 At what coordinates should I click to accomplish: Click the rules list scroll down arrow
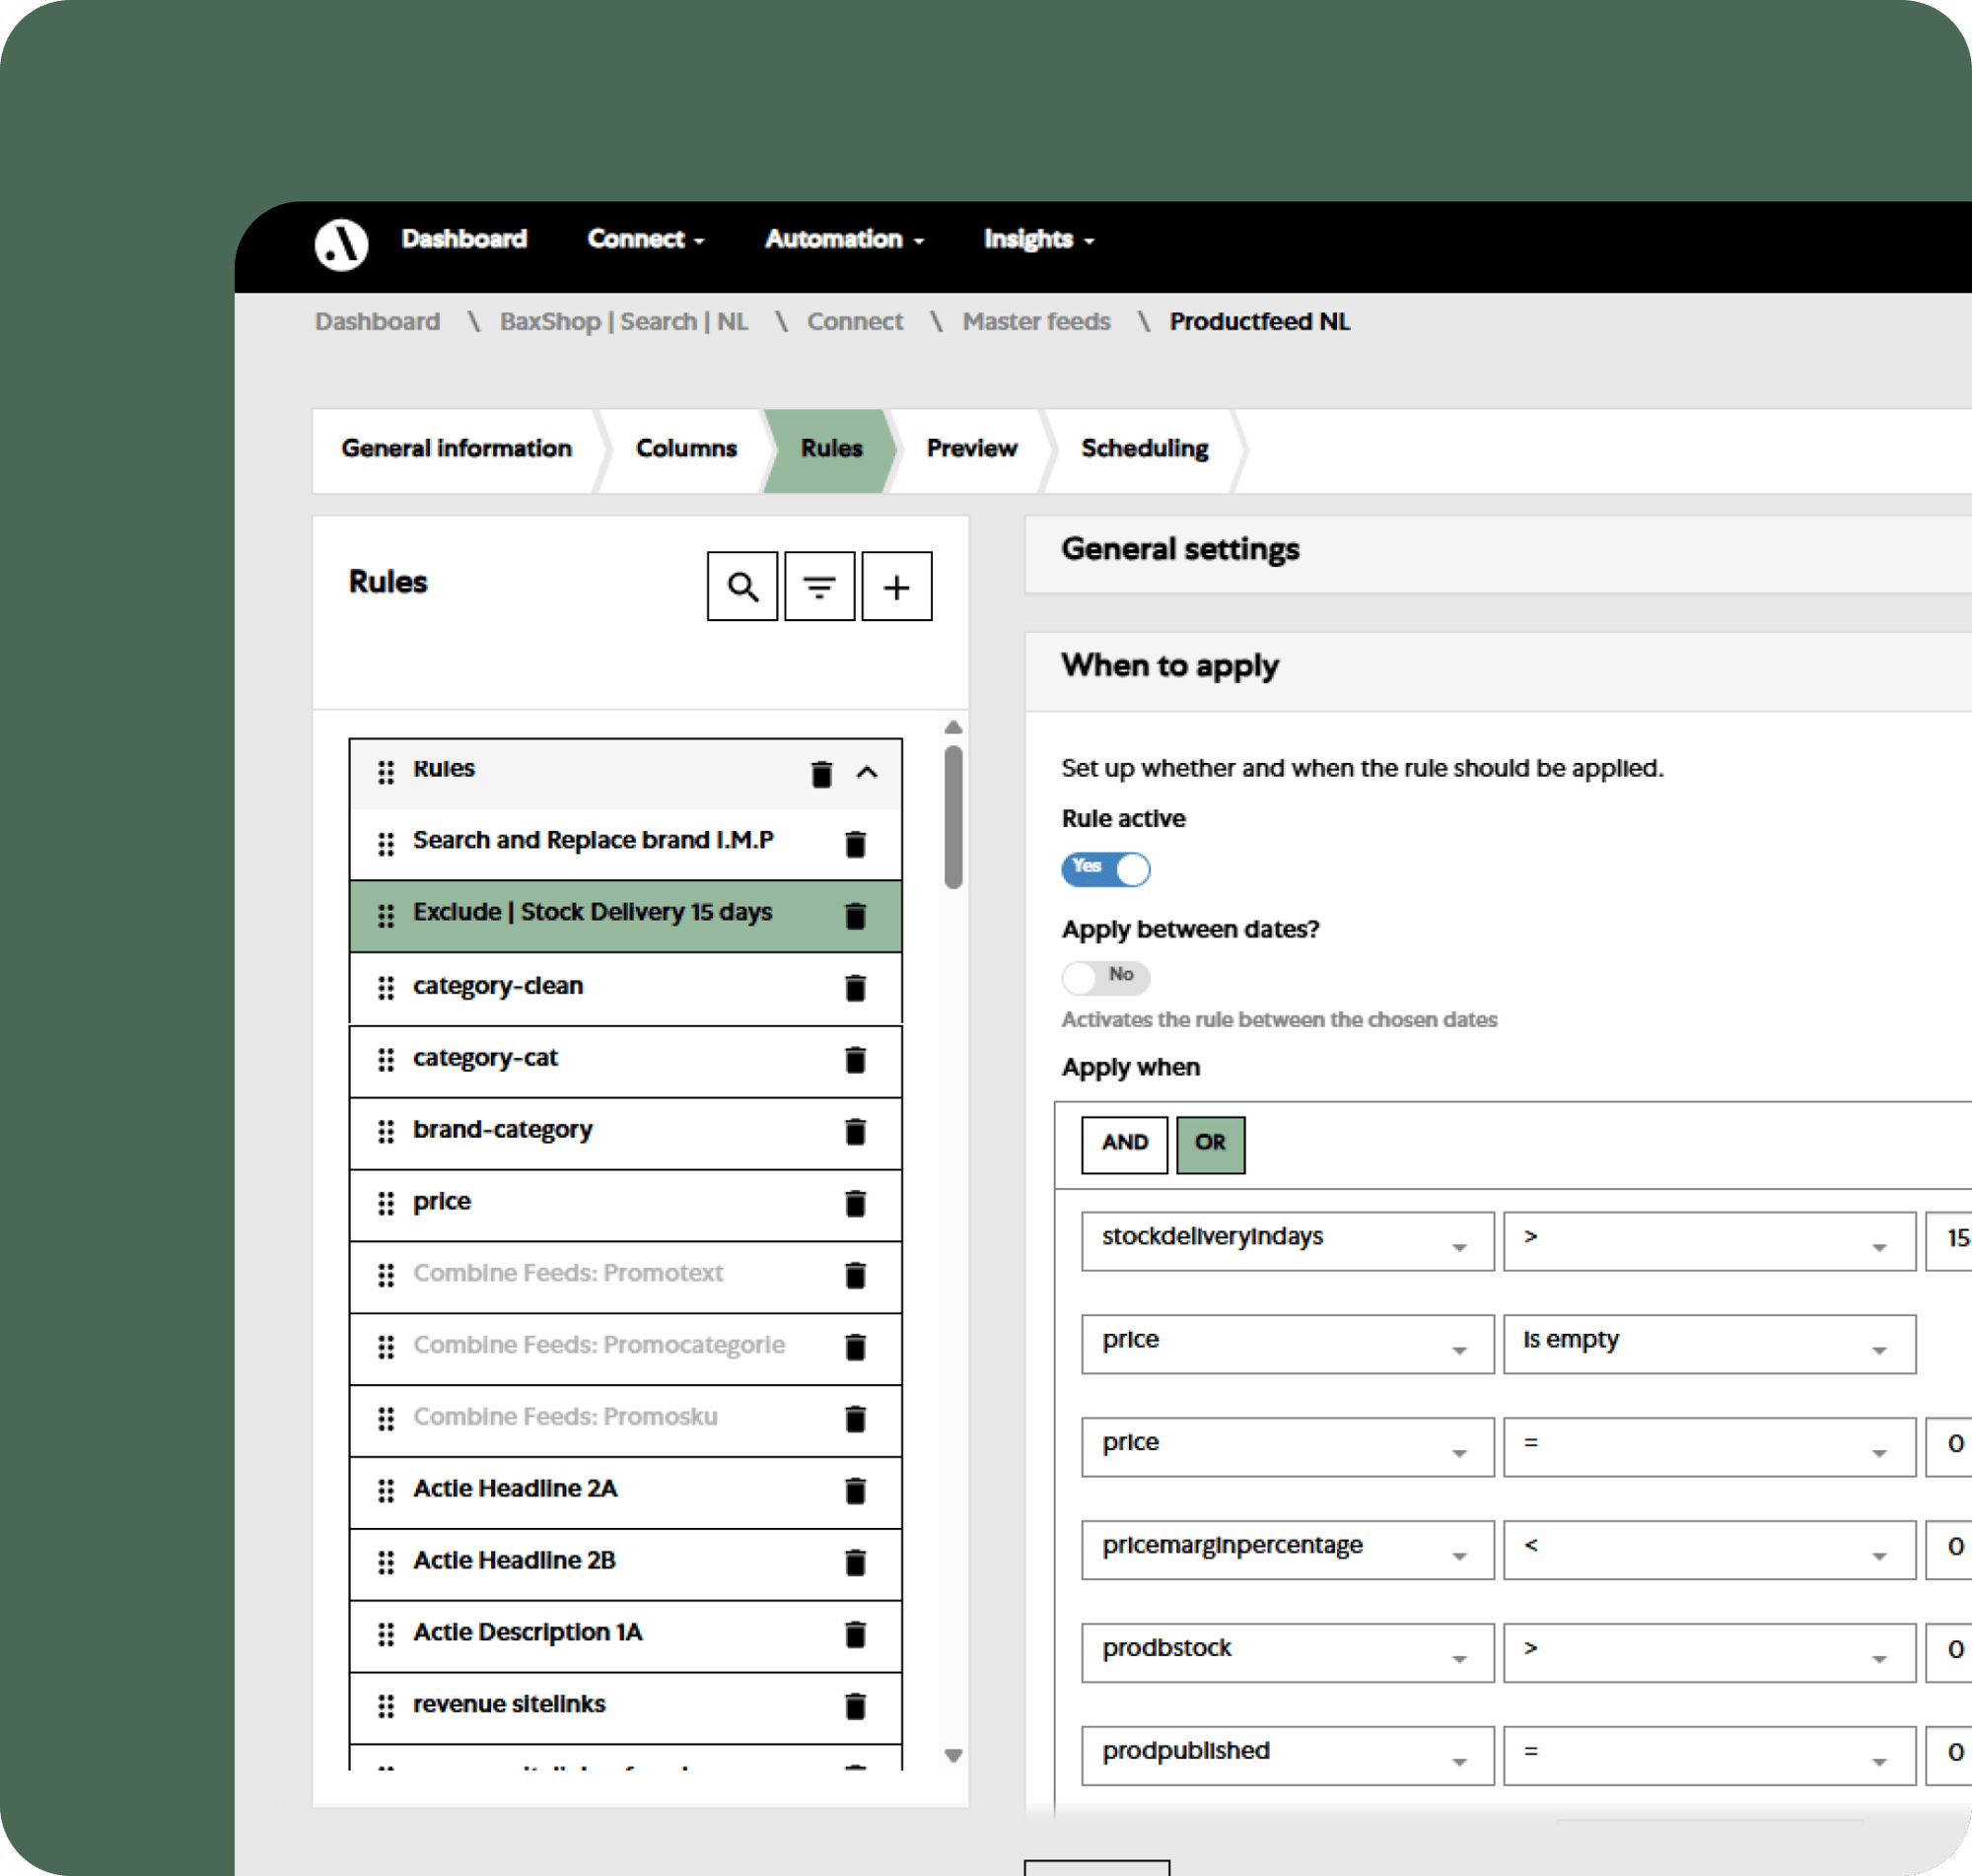[953, 1756]
